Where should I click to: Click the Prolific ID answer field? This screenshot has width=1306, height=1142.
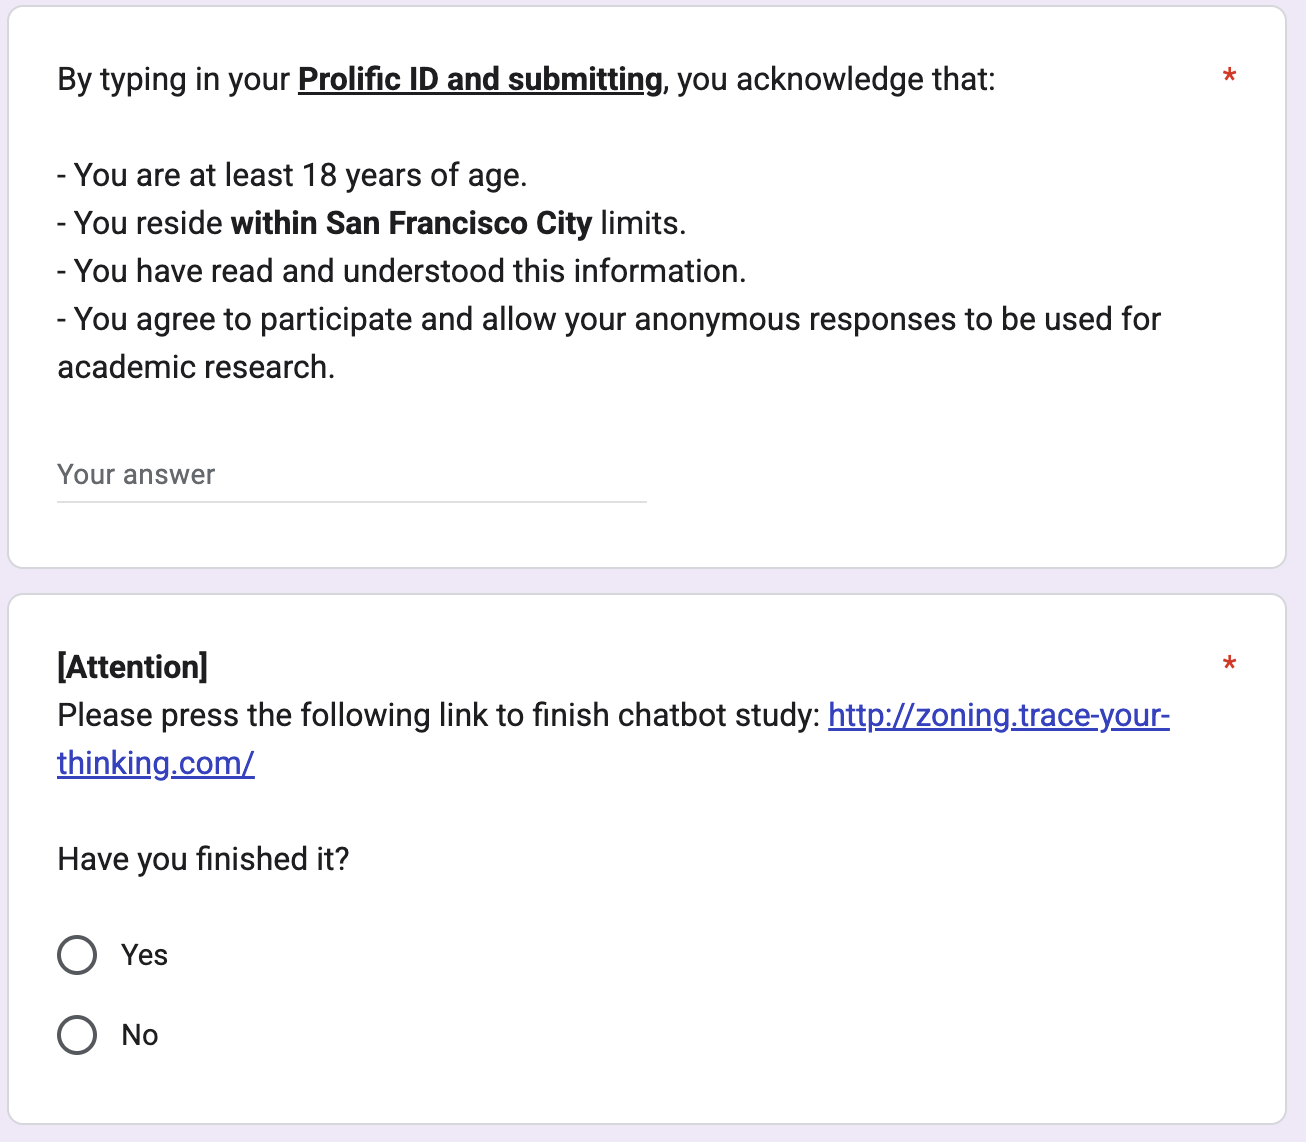pos(351,475)
